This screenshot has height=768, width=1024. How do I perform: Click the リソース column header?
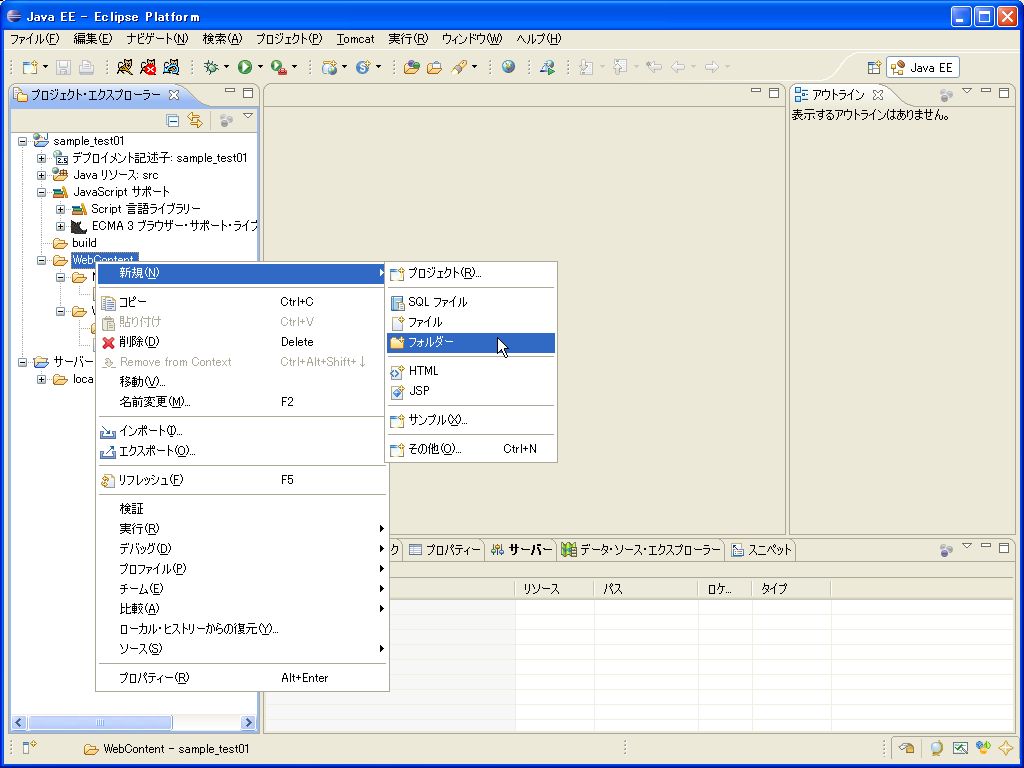(x=554, y=589)
